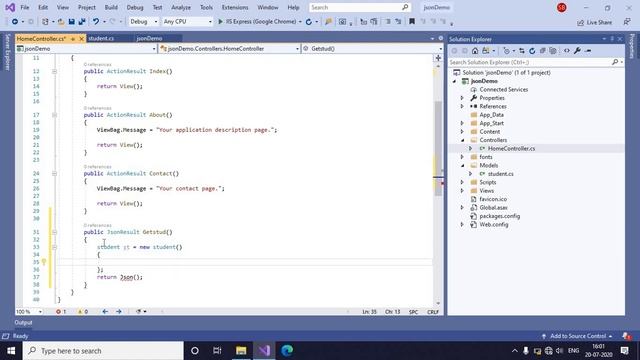Open Properties wrench icon in Solution Explorer
Viewport: 640px width, 360px height.
(578, 51)
